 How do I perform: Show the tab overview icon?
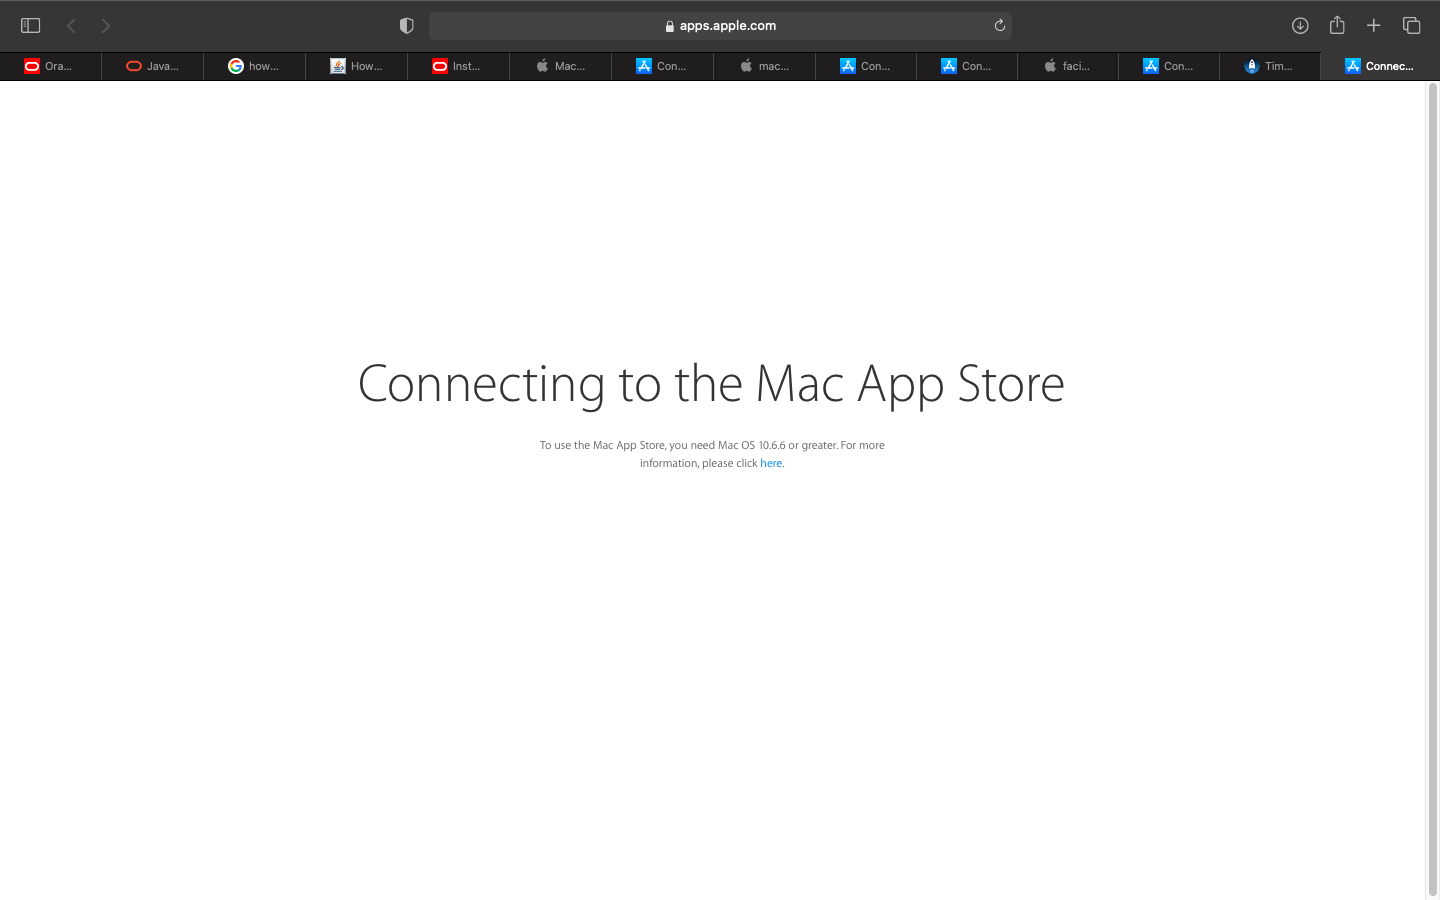[x=1411, y=26]
